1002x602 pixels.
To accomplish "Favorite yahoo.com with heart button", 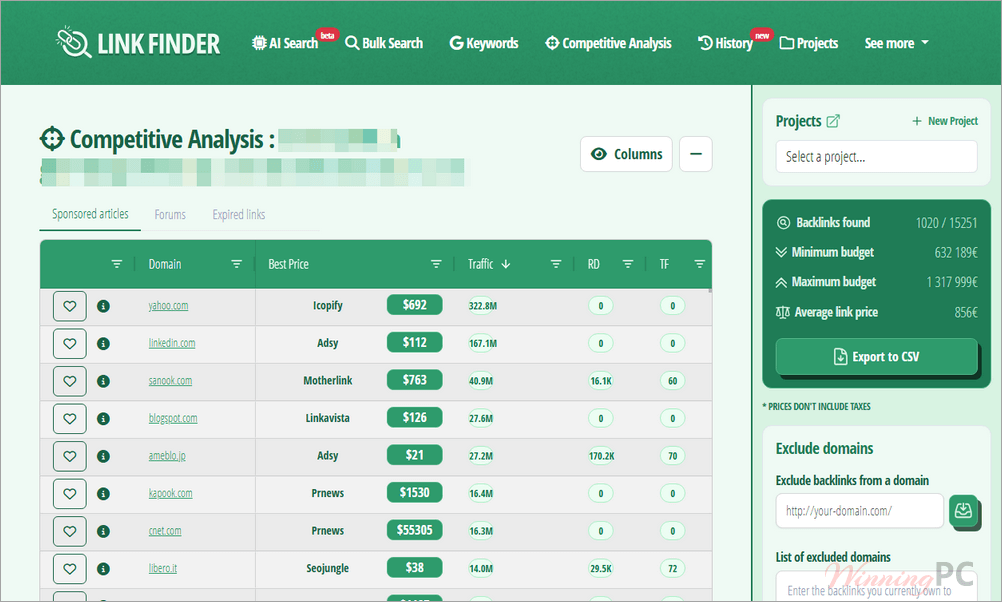I will (70, 306).
